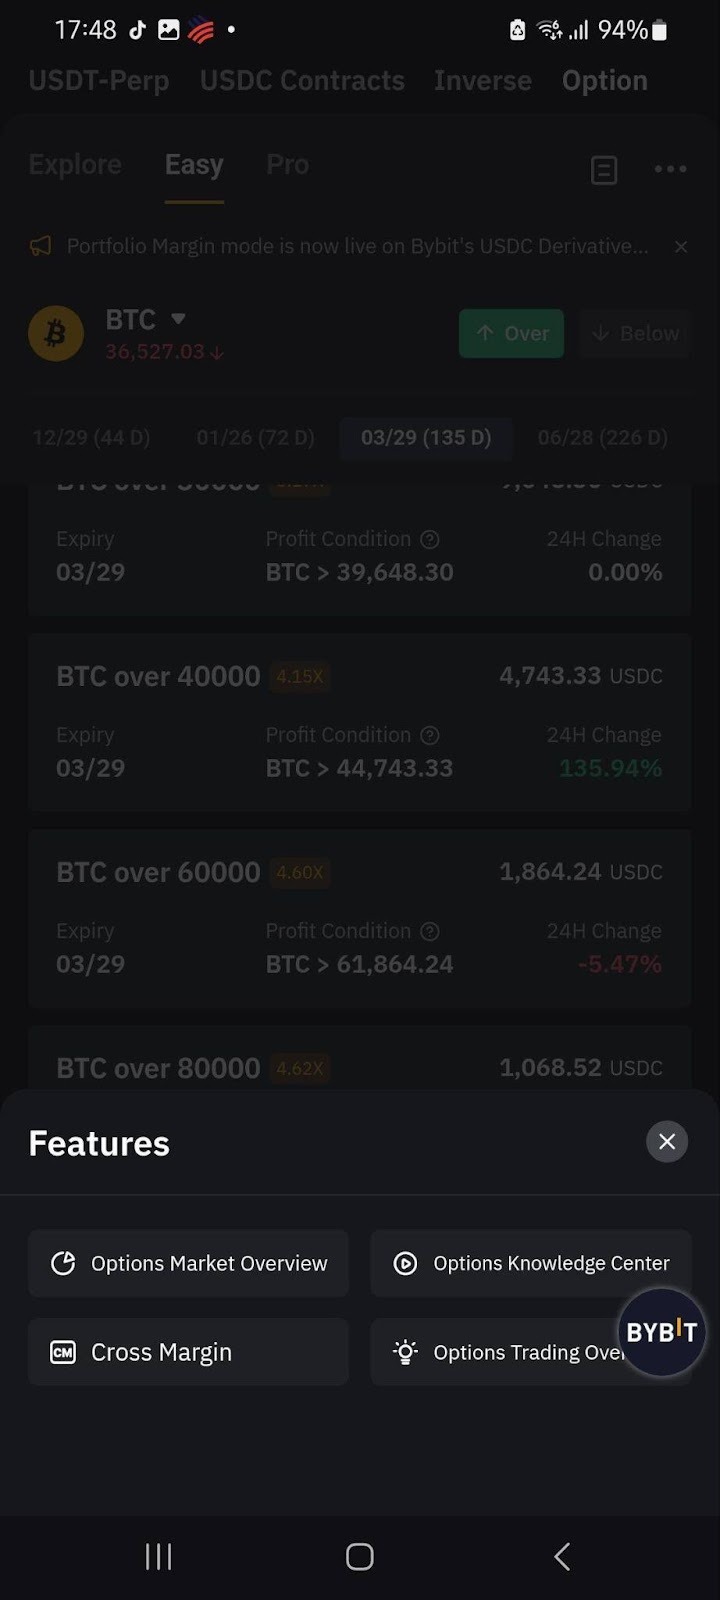Open the BTC over 60000 option card
The height and width of the screenshot is (1600, 720).
(359, 917)
